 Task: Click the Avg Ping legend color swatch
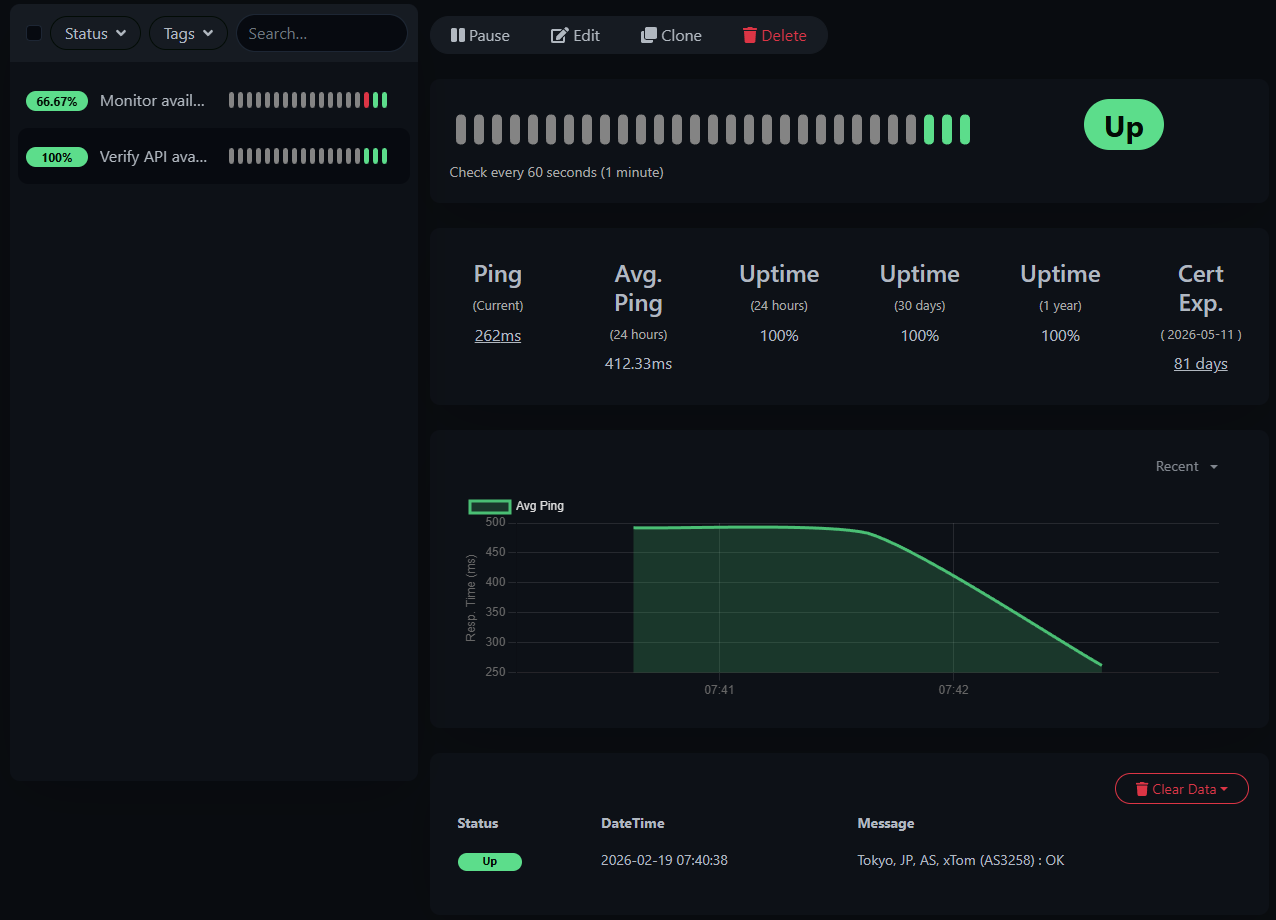coord(489,506)
